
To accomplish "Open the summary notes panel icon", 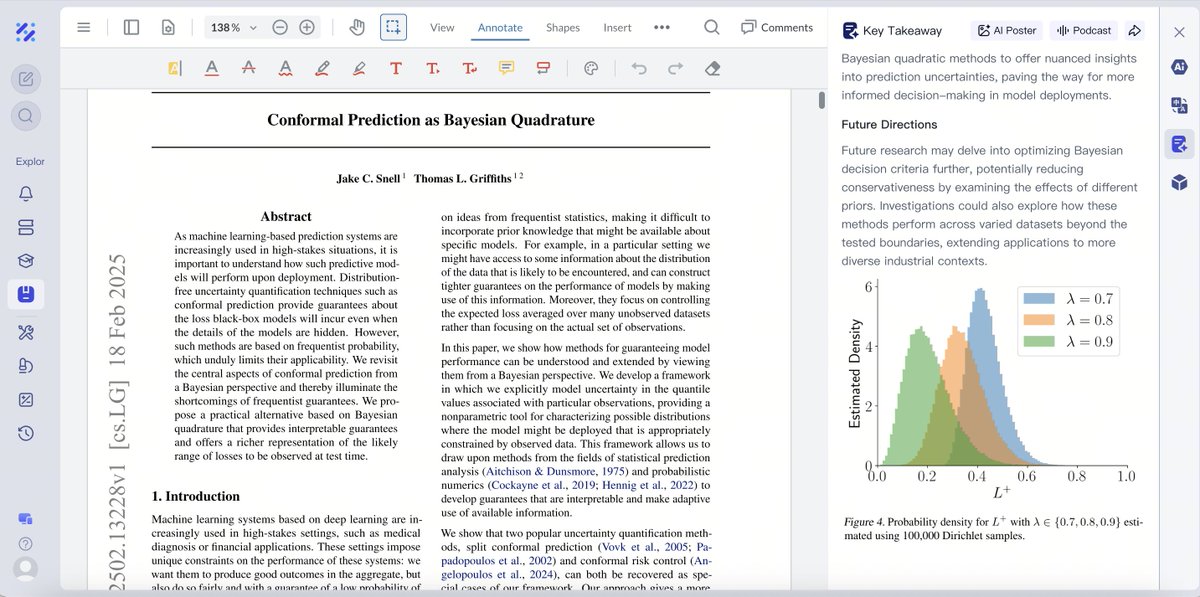I will point(1179,144).
